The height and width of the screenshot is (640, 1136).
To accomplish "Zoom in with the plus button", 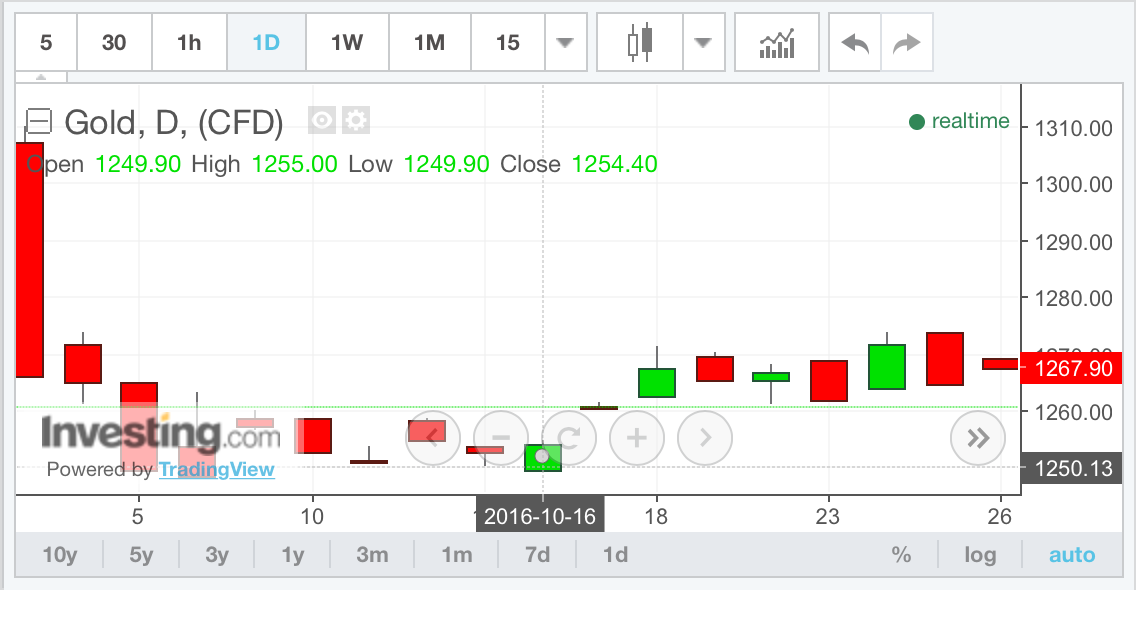I will (637, 437).
